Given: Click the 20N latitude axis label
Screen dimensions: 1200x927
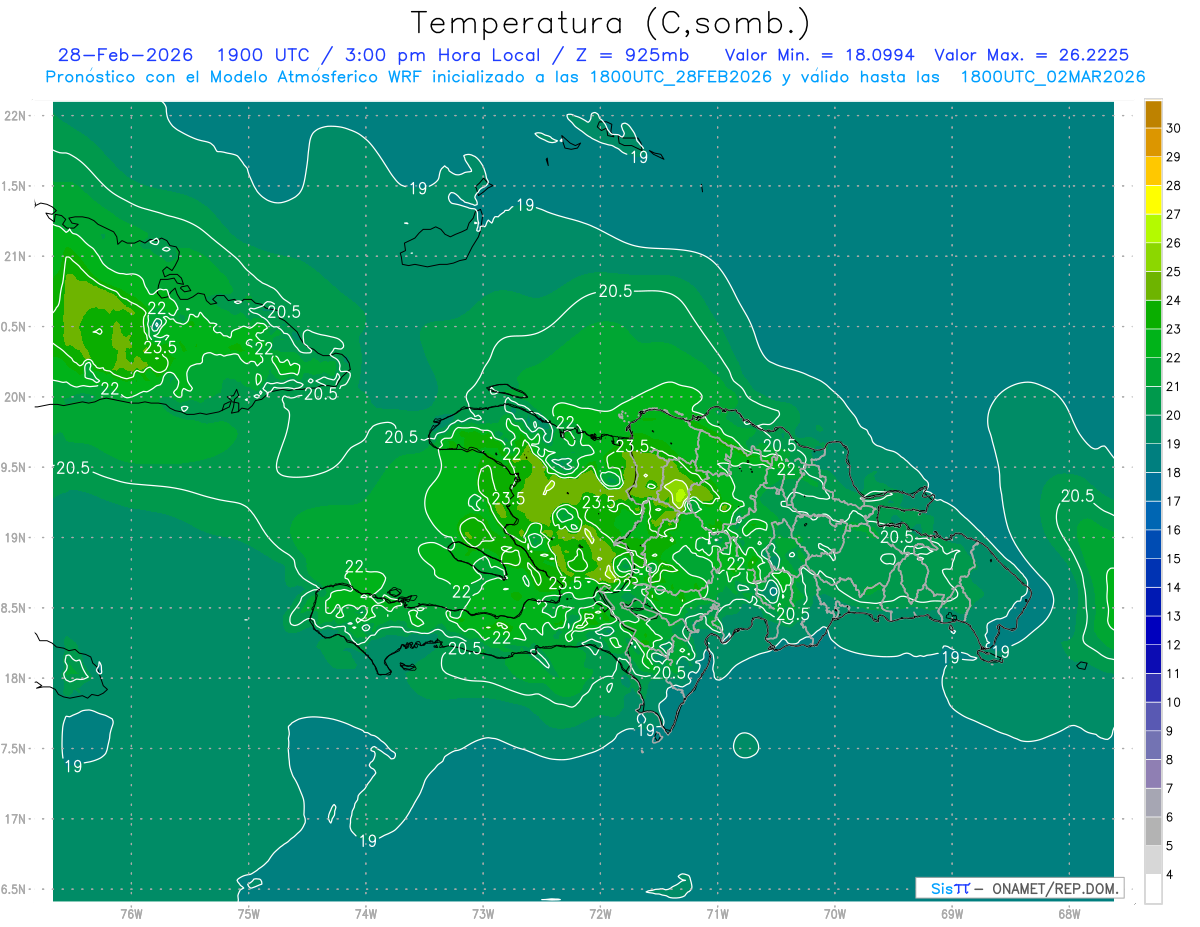Looking at the screenshot, I should pyautogui.click(x=16, y=397).
